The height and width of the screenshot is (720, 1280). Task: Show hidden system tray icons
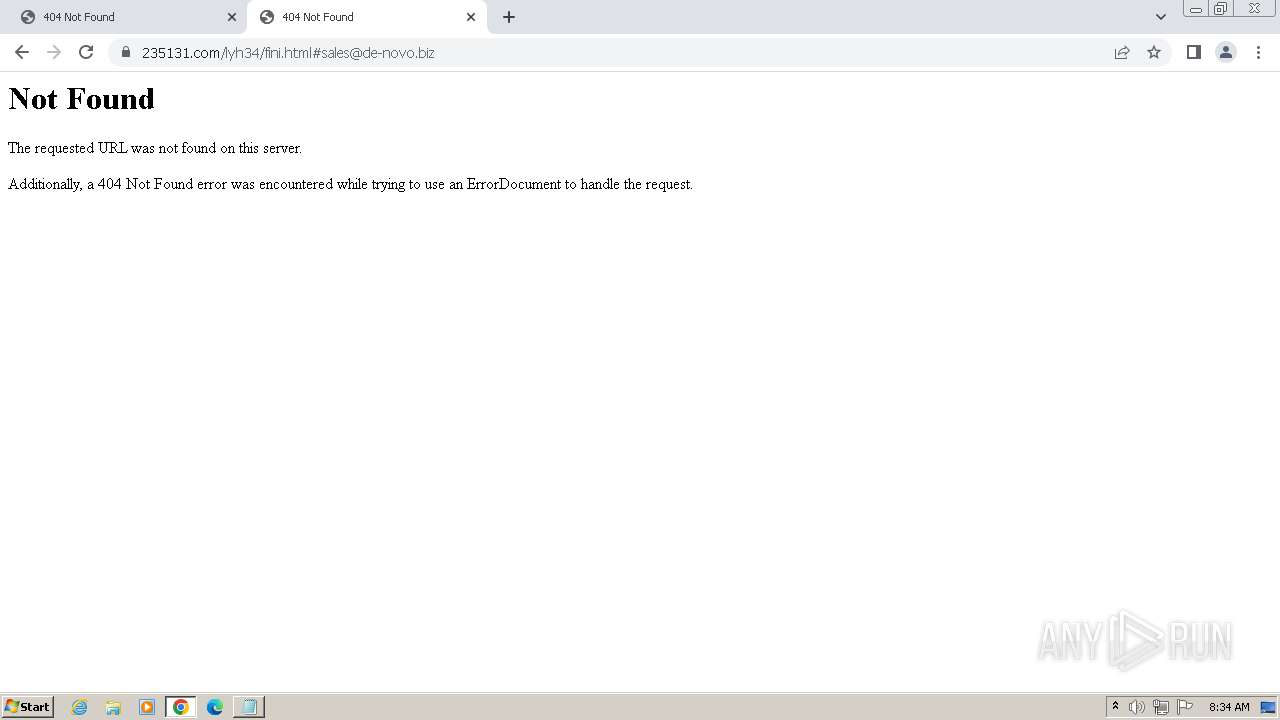pyautogui.click(x=1116, y=707)
